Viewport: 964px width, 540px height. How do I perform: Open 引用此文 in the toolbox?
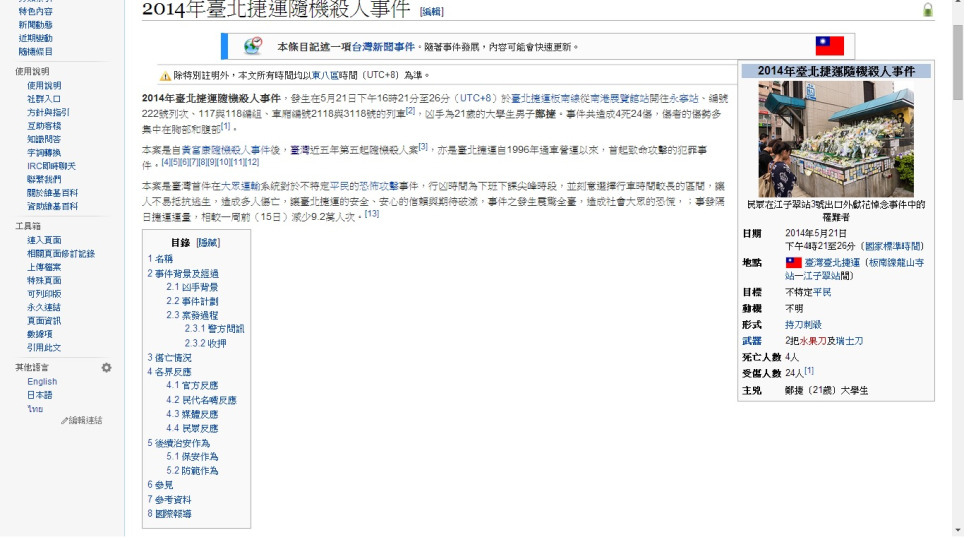[44, 348]
